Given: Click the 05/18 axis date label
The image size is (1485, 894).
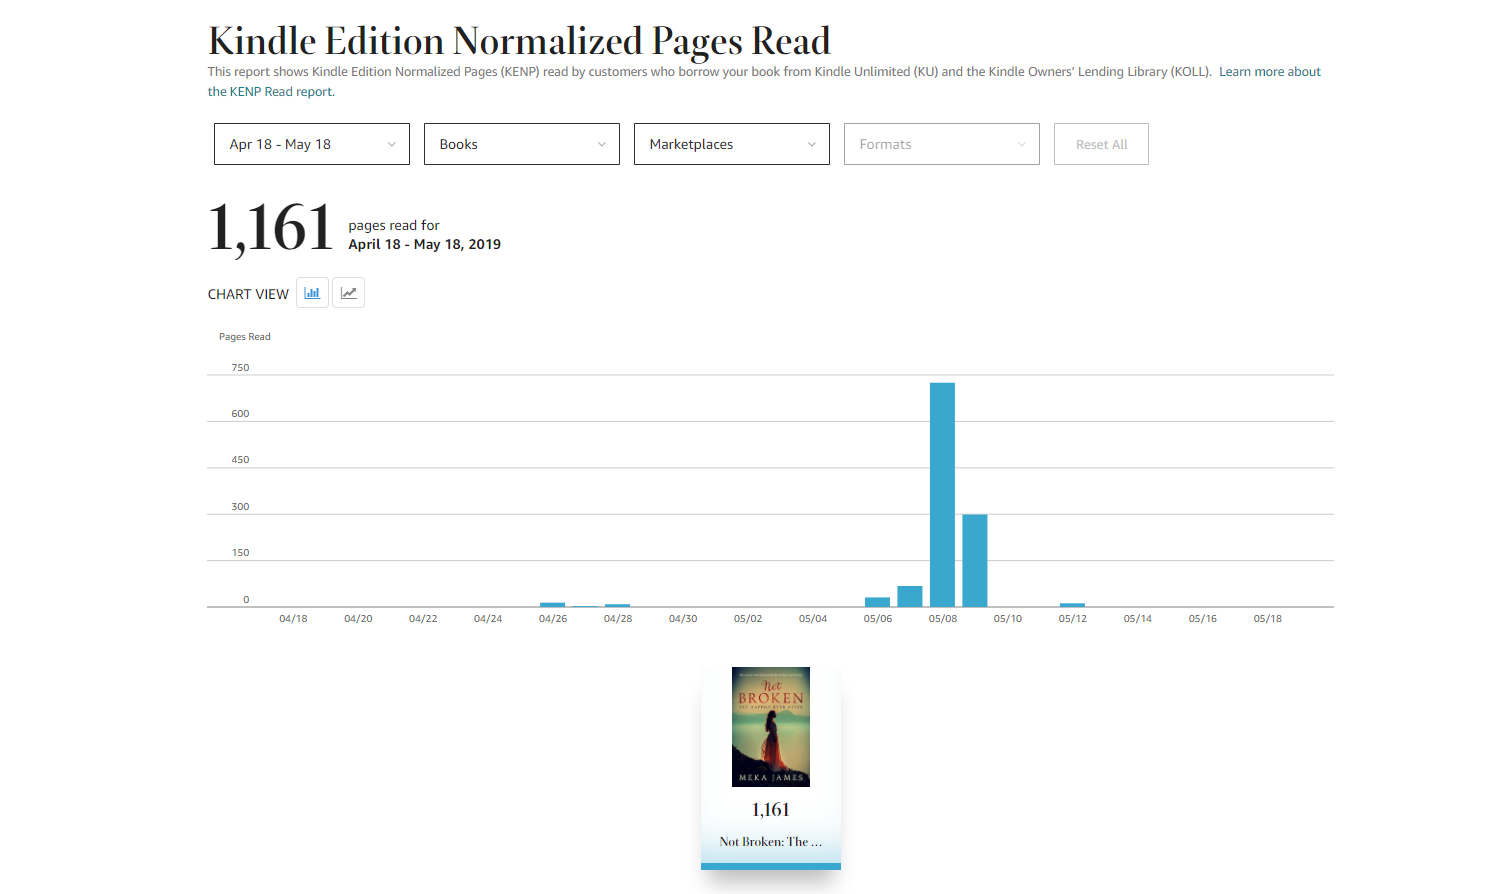Looking at the screenshot, I should click(1268, 619).
